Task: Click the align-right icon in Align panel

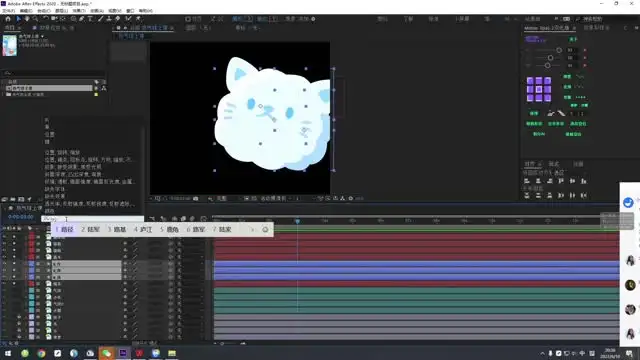Action: pos(550,181)
